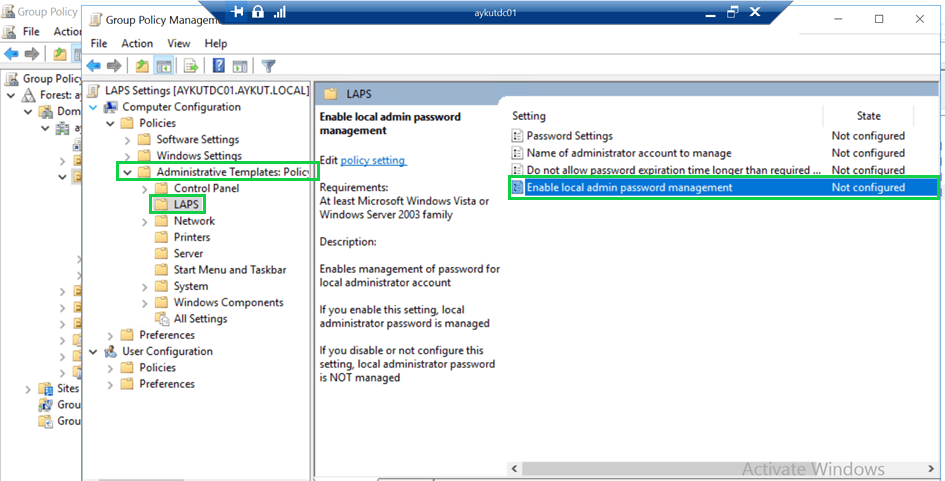This screenshot has width=945, height=481.
Task: Expand Preferences under Computer Configuration
Action: point(111,335)
